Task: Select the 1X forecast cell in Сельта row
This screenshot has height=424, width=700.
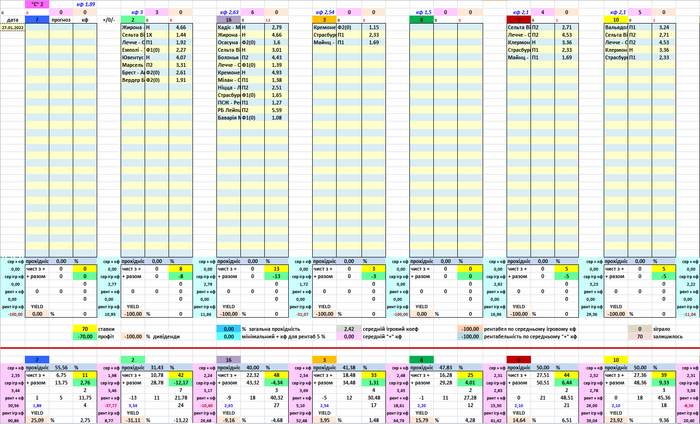Action: click(157, 35)
